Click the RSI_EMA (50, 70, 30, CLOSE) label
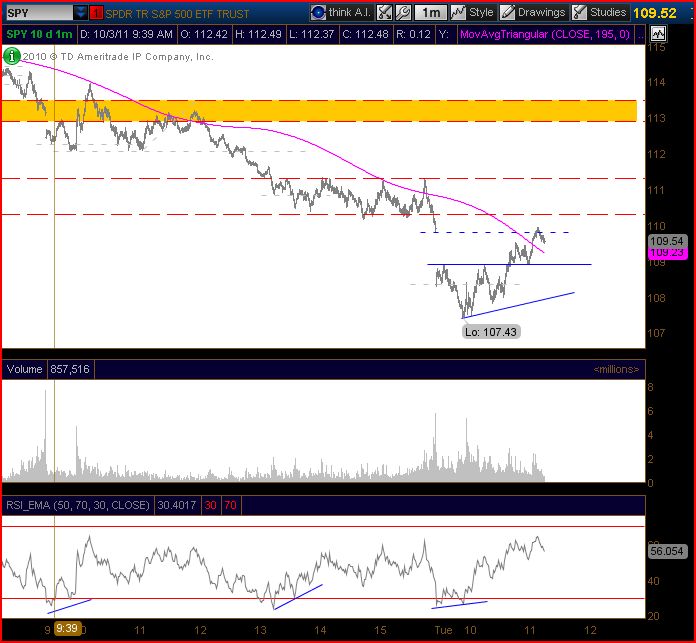696x643 pixels. click(x=78, y=505)
